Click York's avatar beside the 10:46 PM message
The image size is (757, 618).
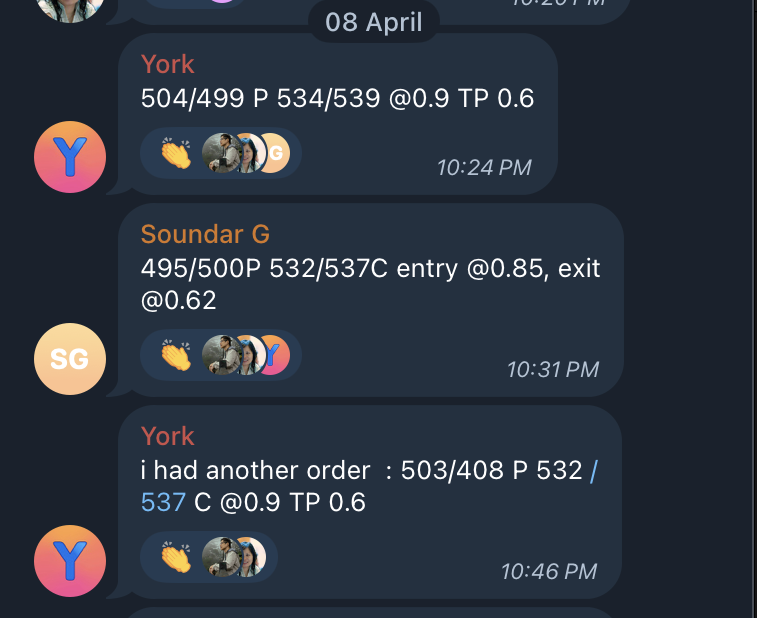pyautogui.click(x=70, y=560)
